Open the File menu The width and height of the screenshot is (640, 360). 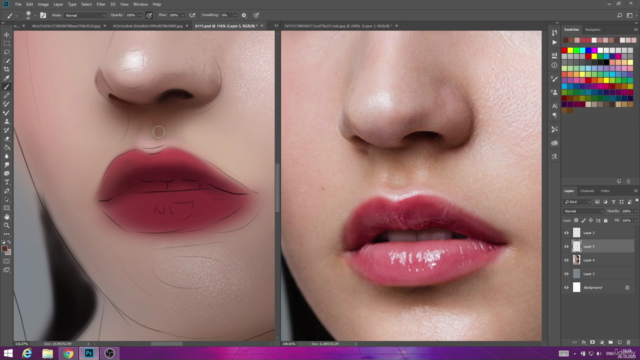pos(18,4)
